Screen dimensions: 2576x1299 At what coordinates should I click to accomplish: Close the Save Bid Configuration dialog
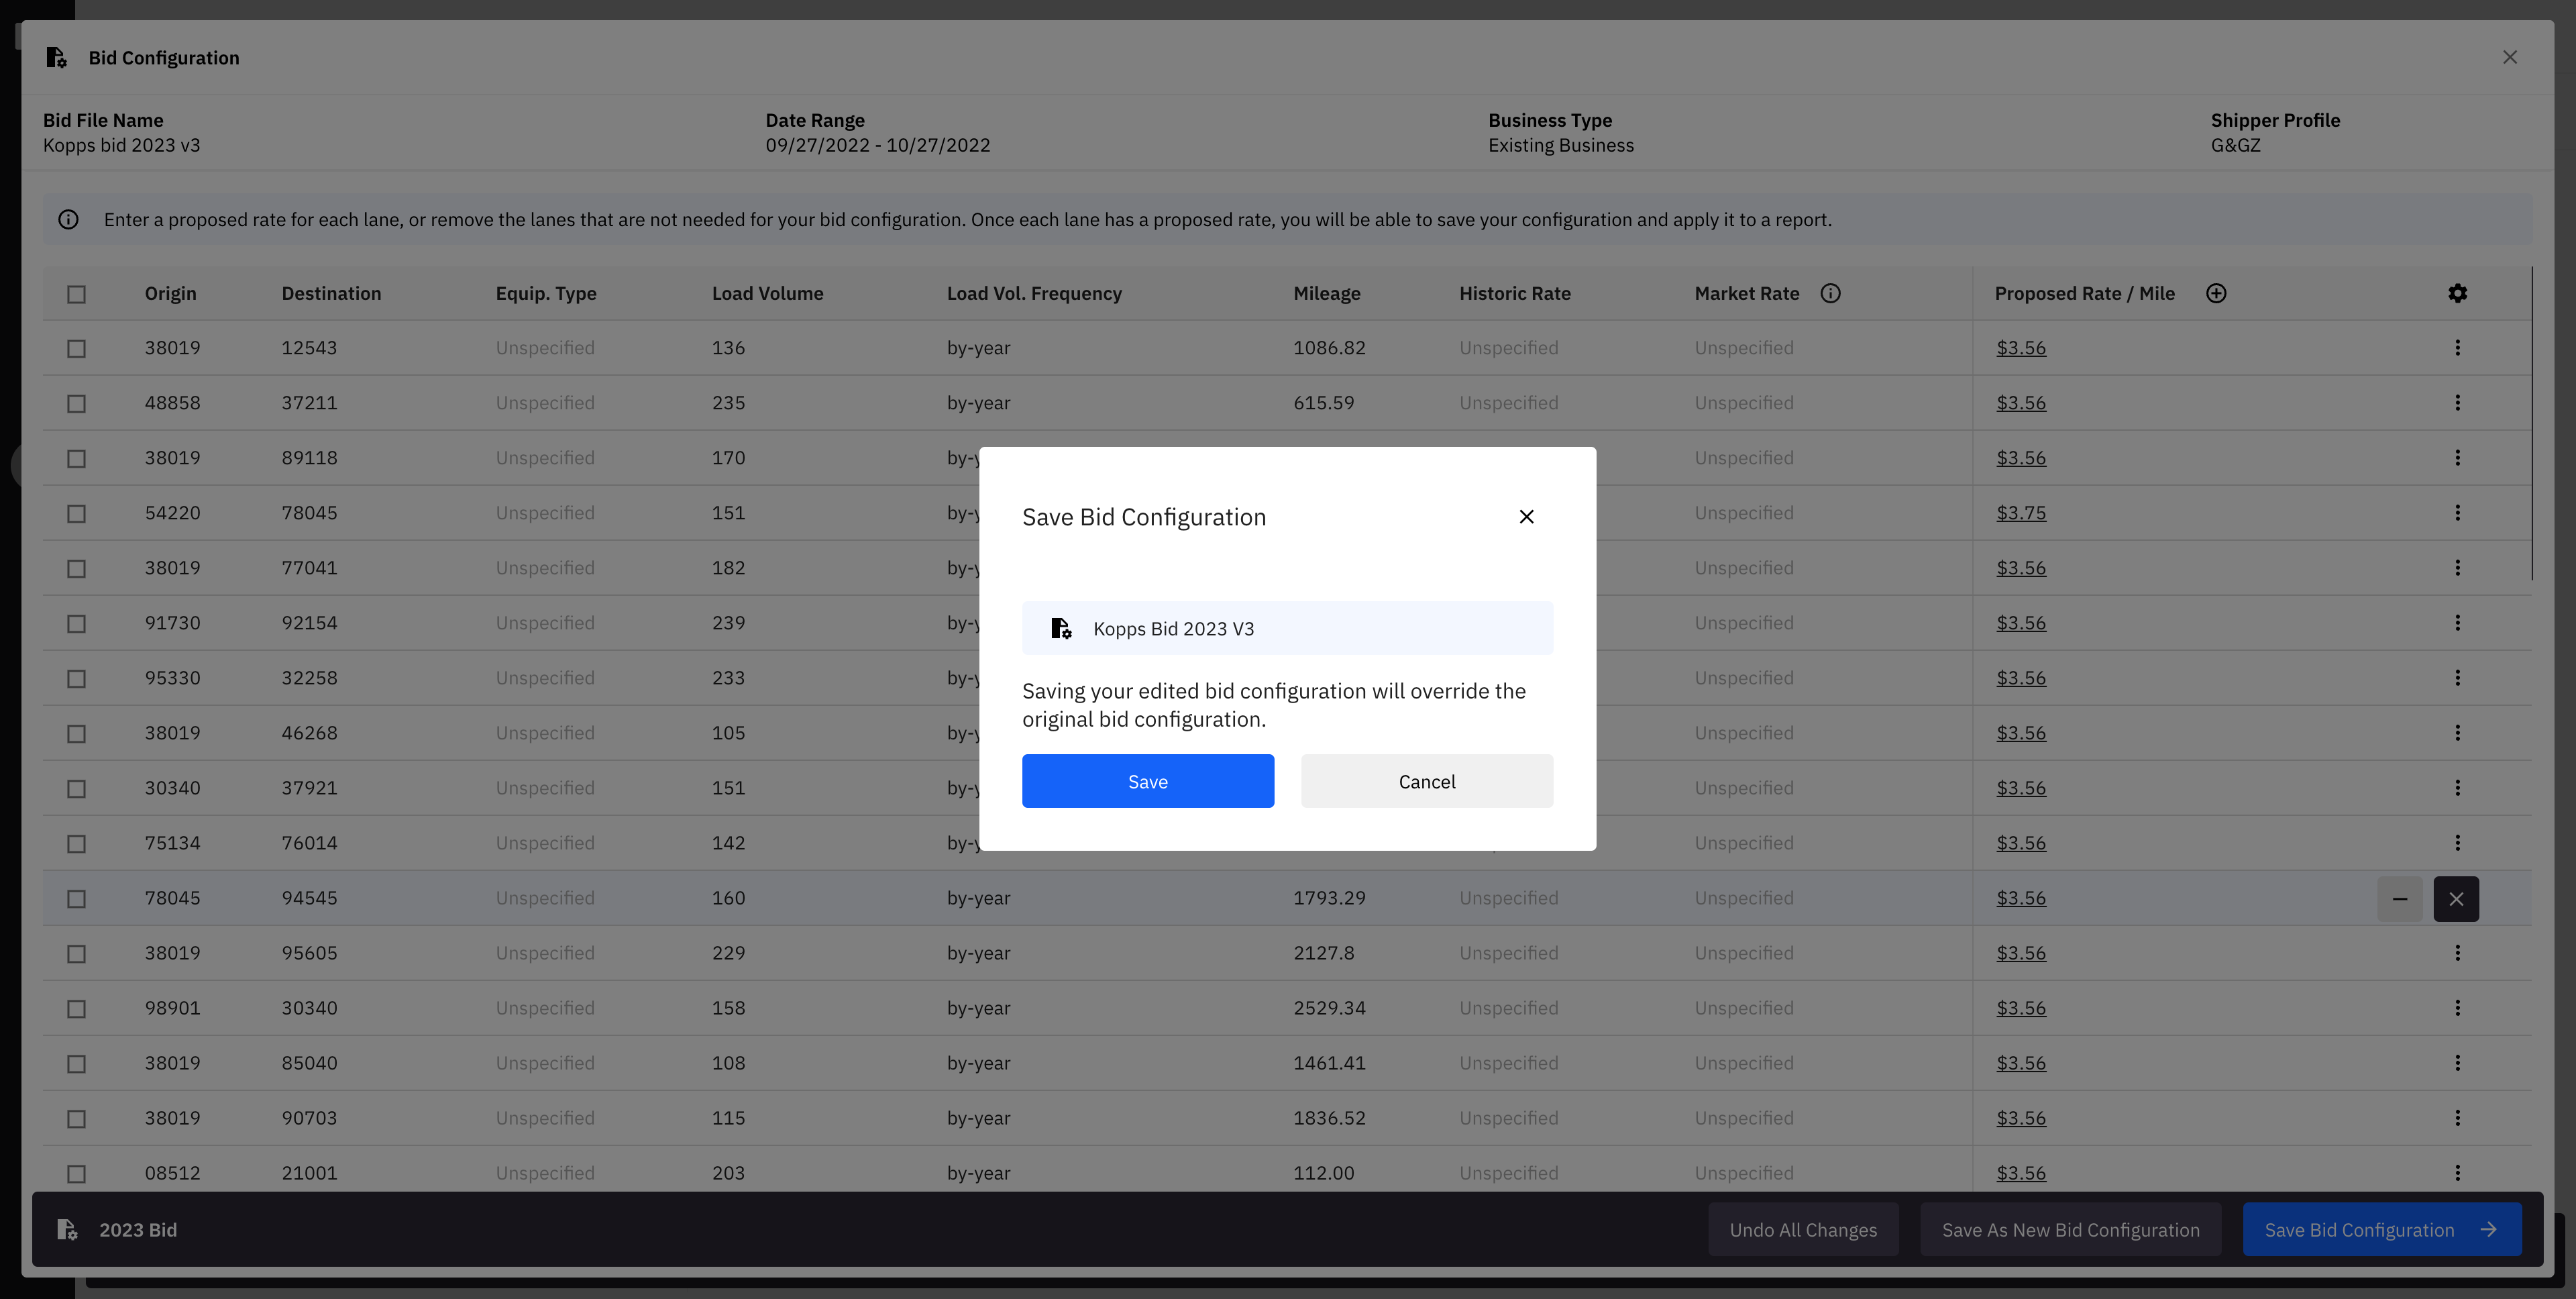pyautogui.click(x=1526, y=517)
